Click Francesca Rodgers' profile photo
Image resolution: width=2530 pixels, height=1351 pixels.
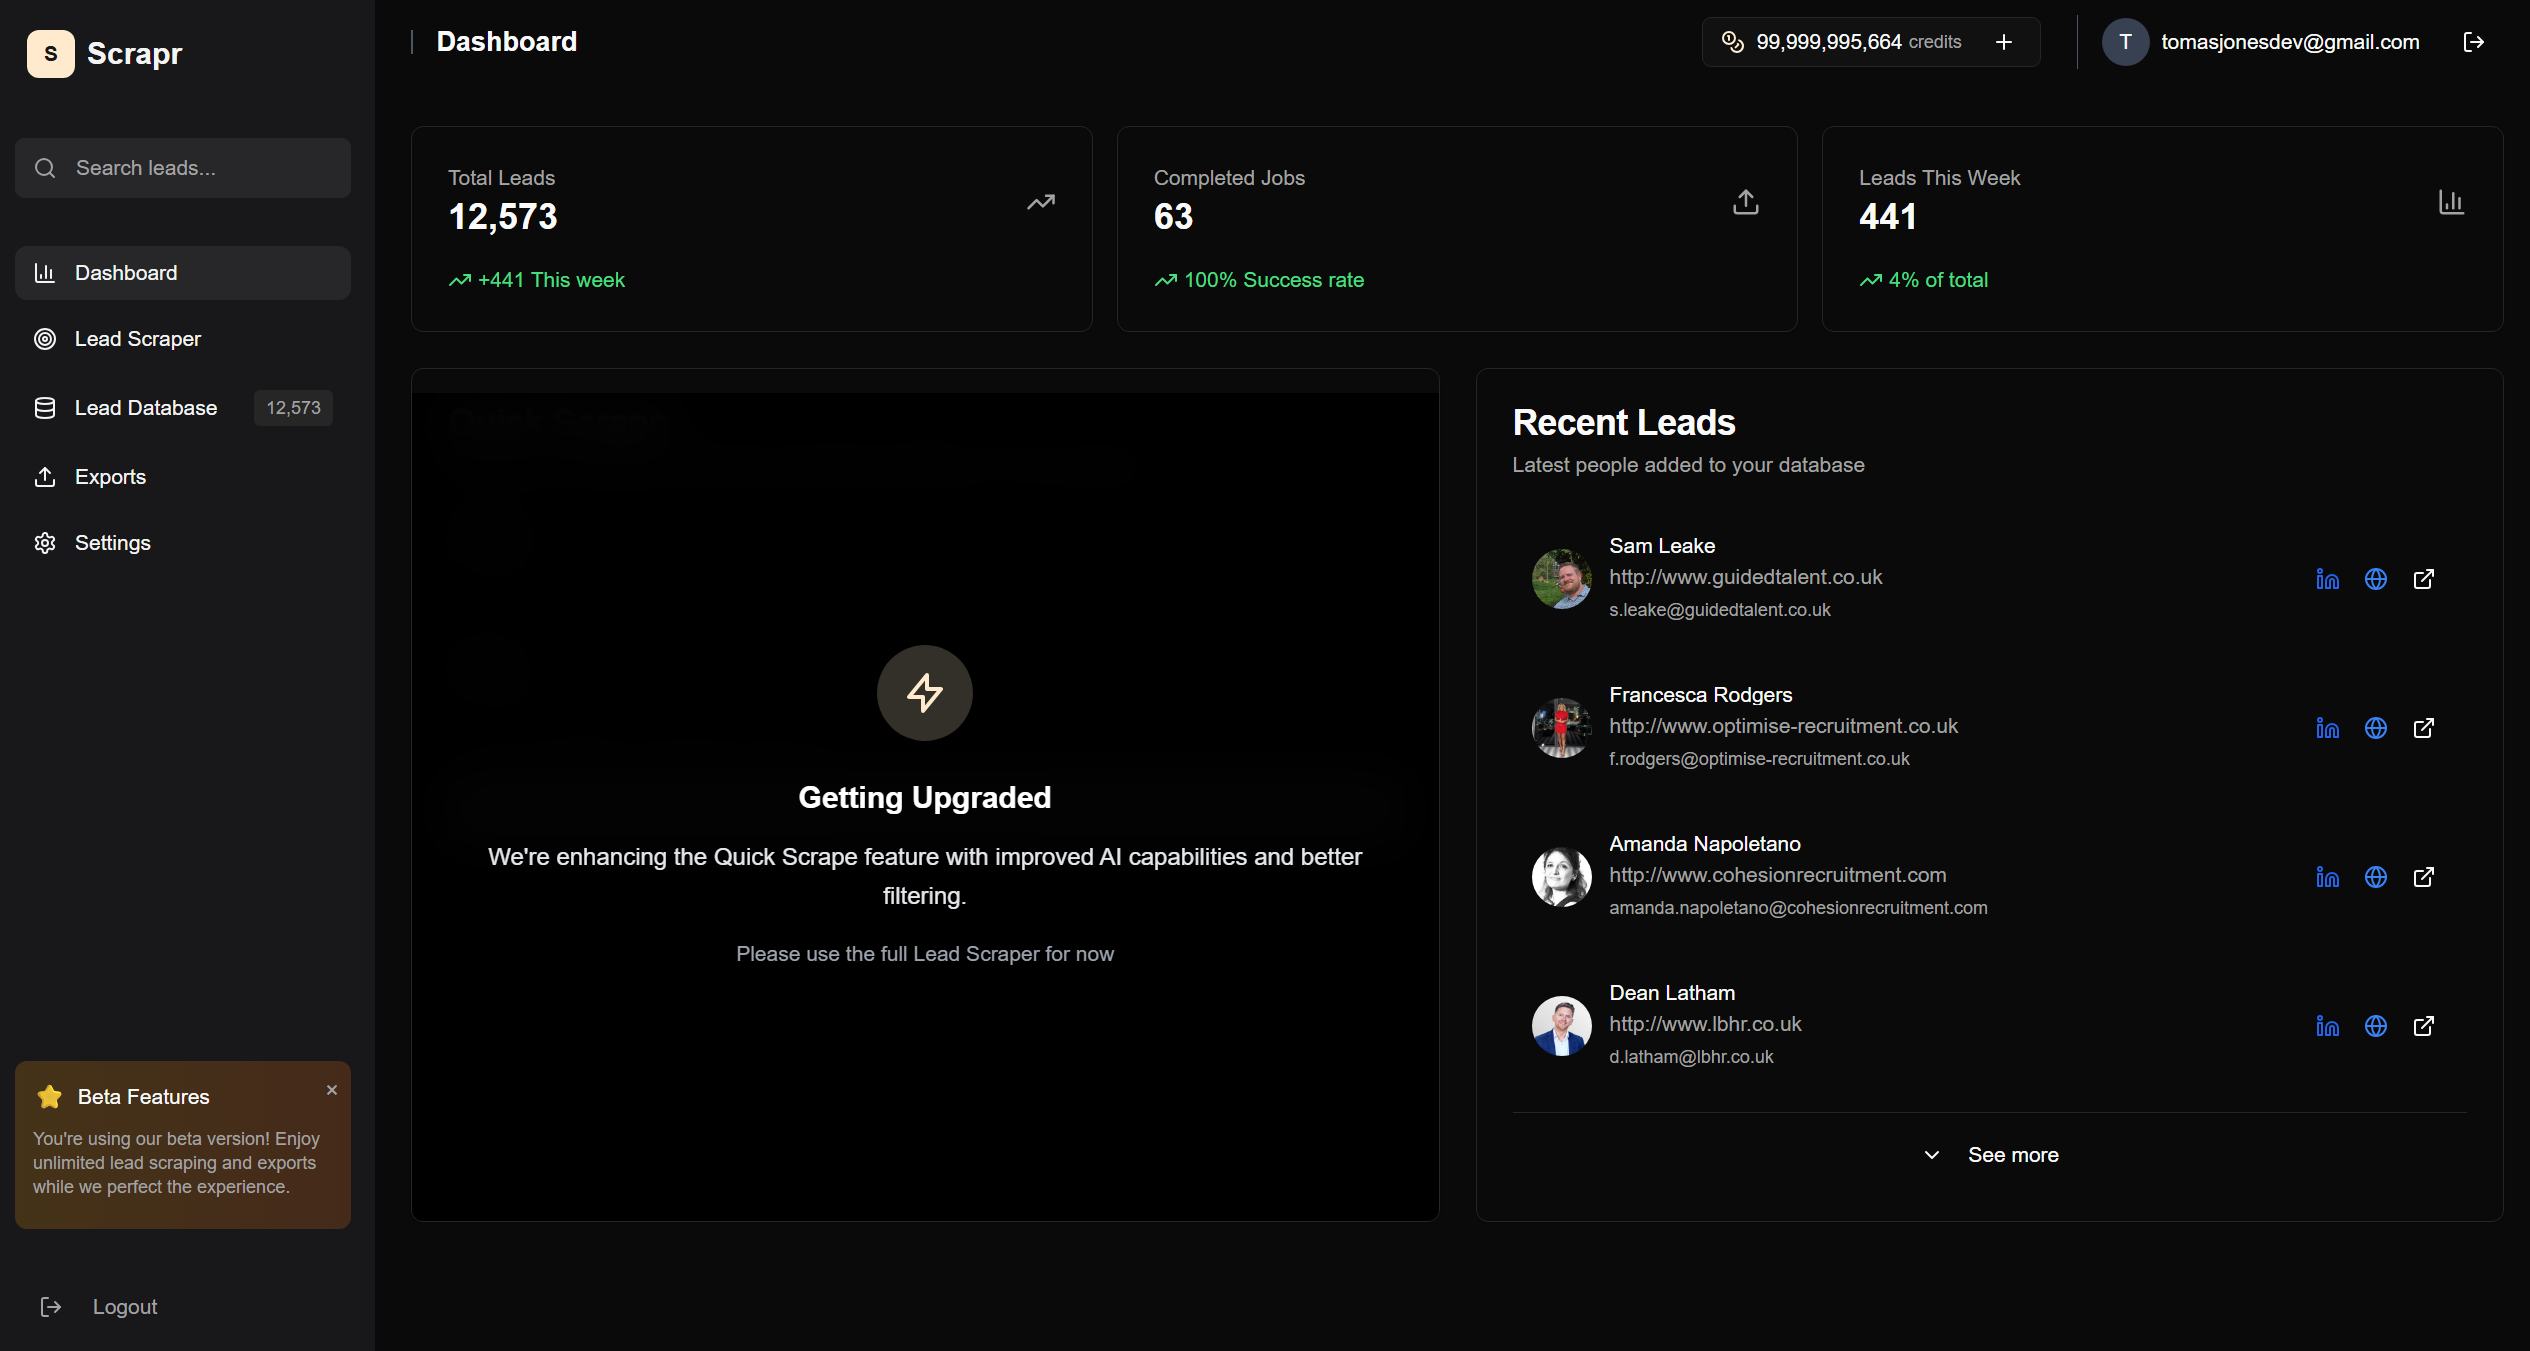(1560, 727)
